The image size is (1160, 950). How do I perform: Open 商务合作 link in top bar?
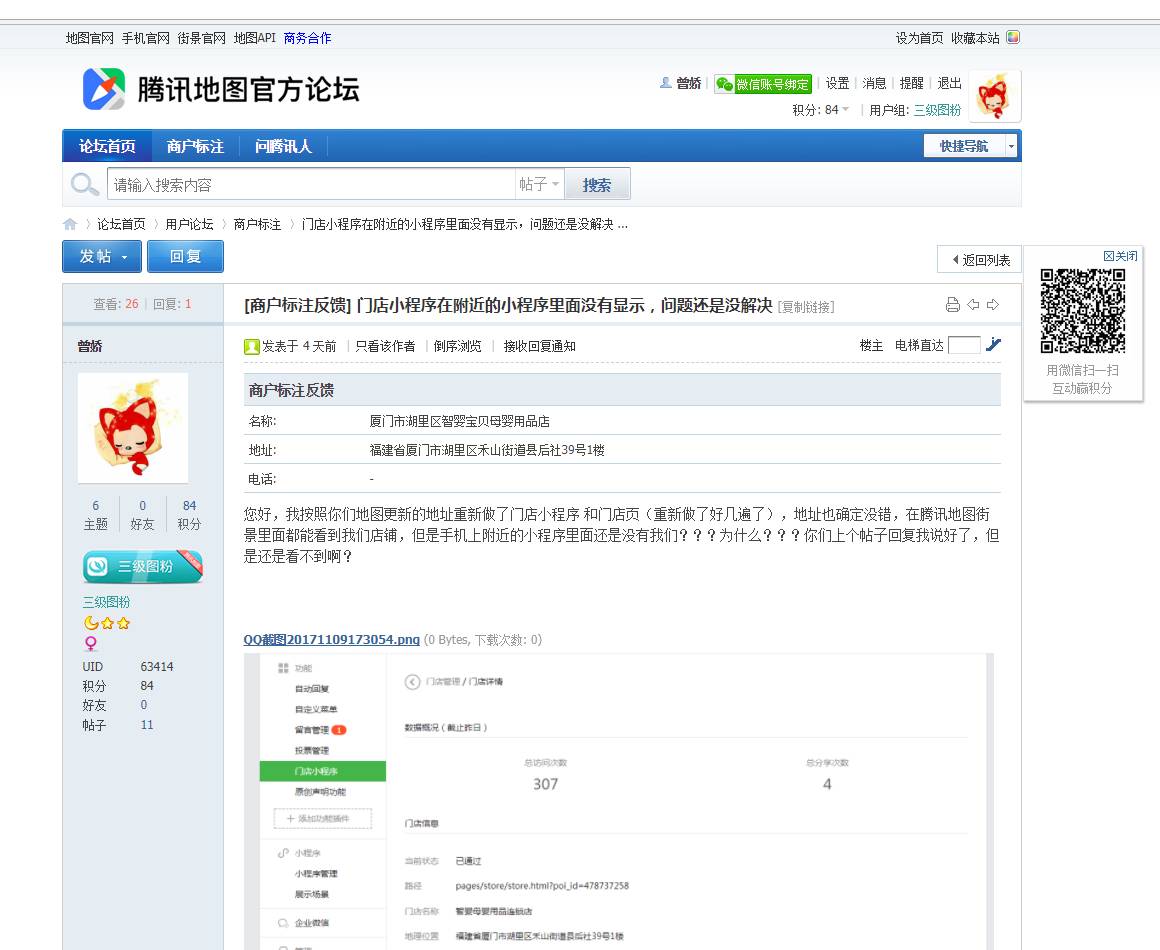click(x=307, y=38)
